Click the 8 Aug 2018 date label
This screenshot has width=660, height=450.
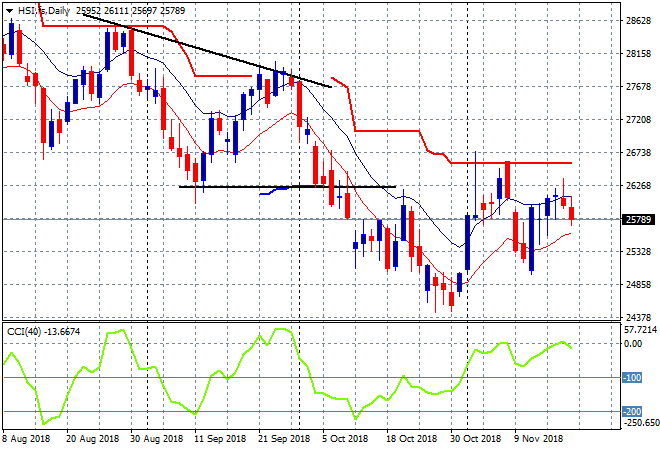pyautogui.click(x=26, y=439)
